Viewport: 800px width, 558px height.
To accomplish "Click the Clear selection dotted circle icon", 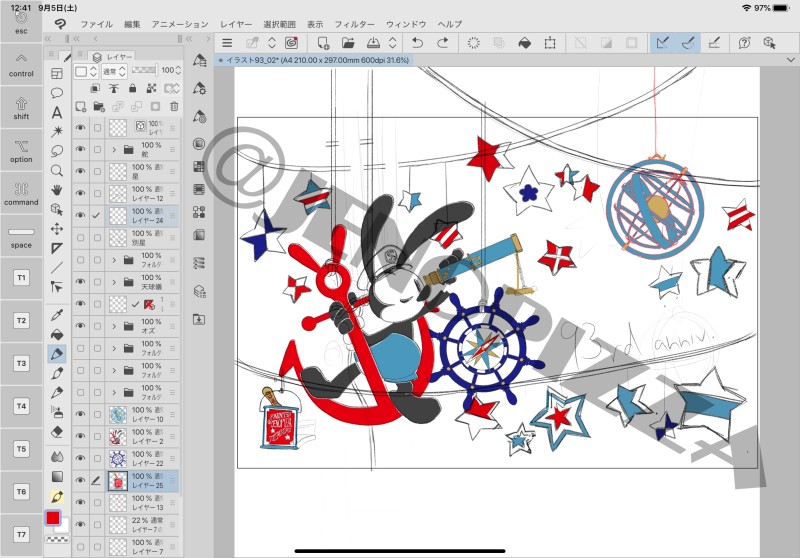I will click(x=473, y=43).
